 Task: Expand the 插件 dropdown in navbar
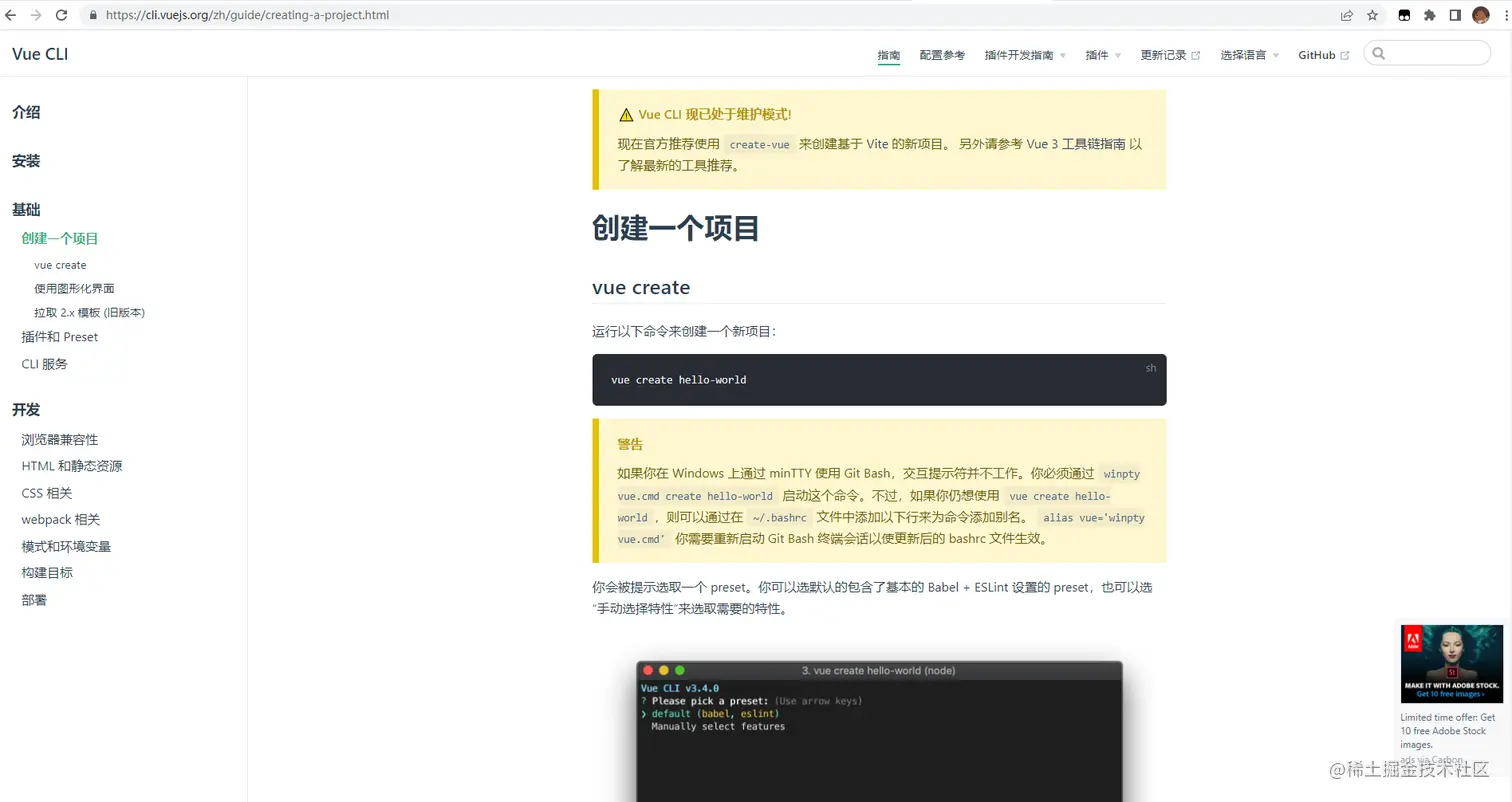(x=1103, y=55)
